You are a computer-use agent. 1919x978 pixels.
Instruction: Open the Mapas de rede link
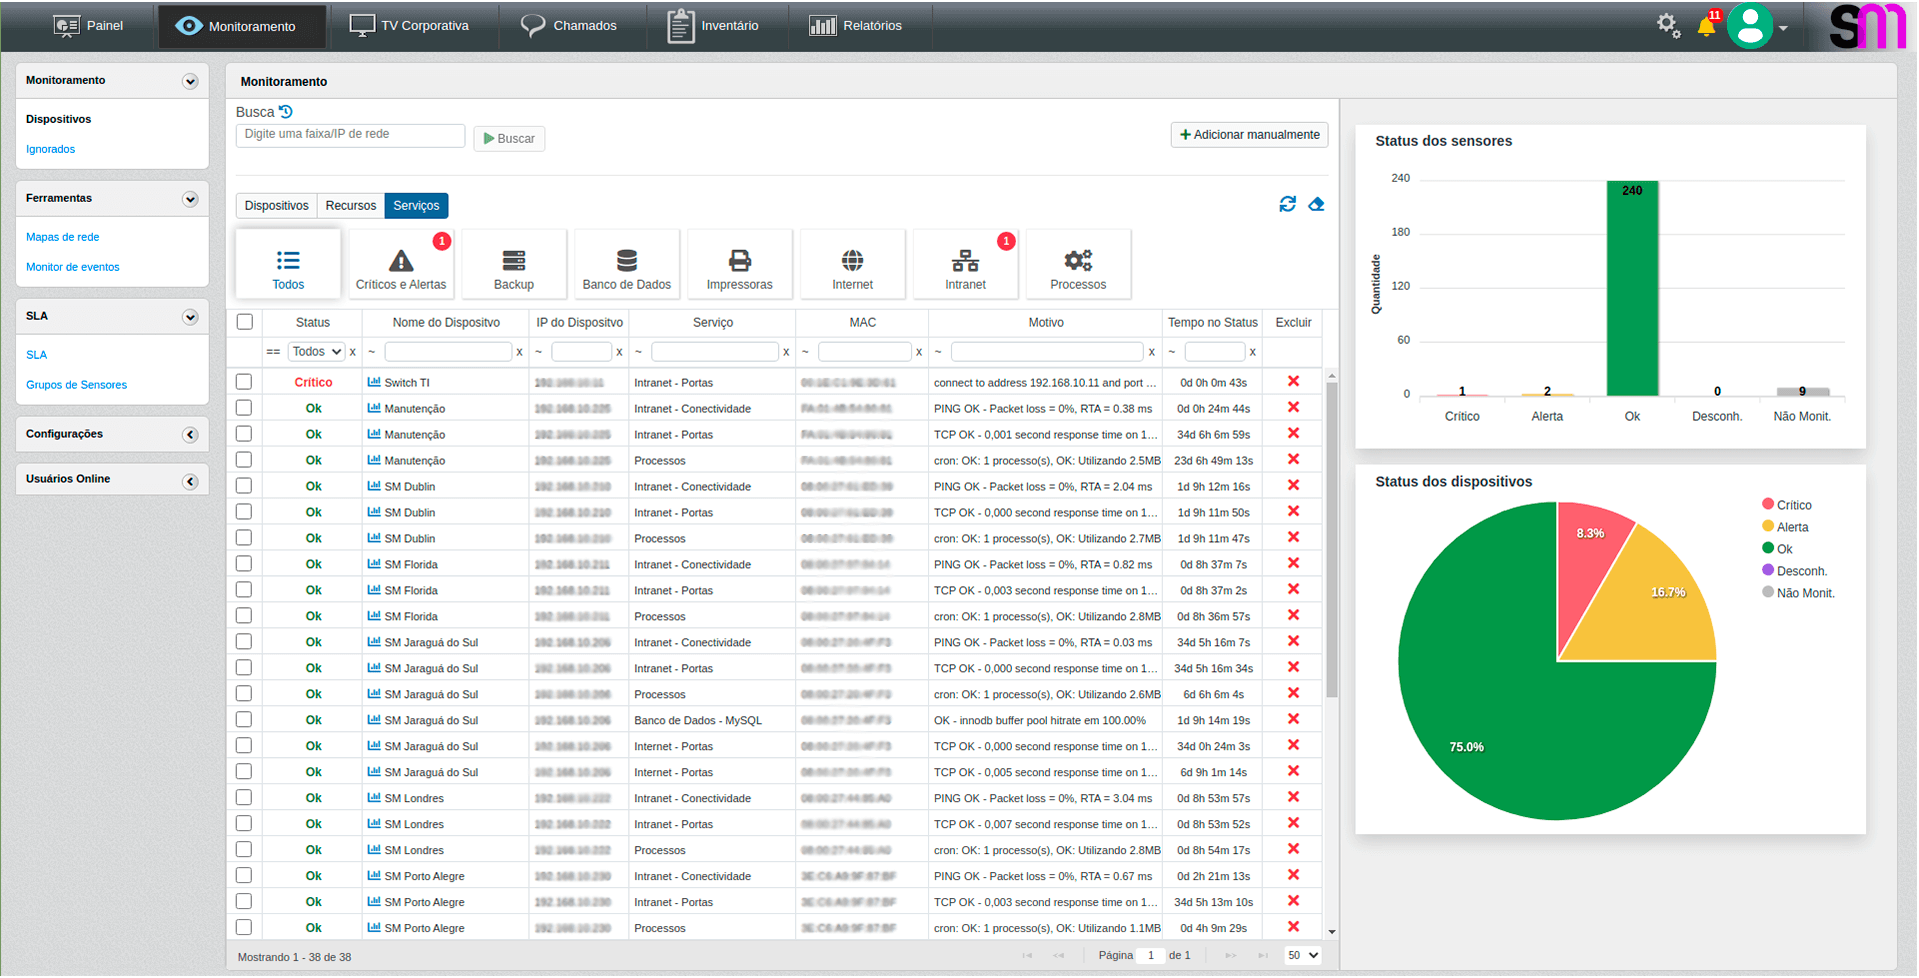63,237
